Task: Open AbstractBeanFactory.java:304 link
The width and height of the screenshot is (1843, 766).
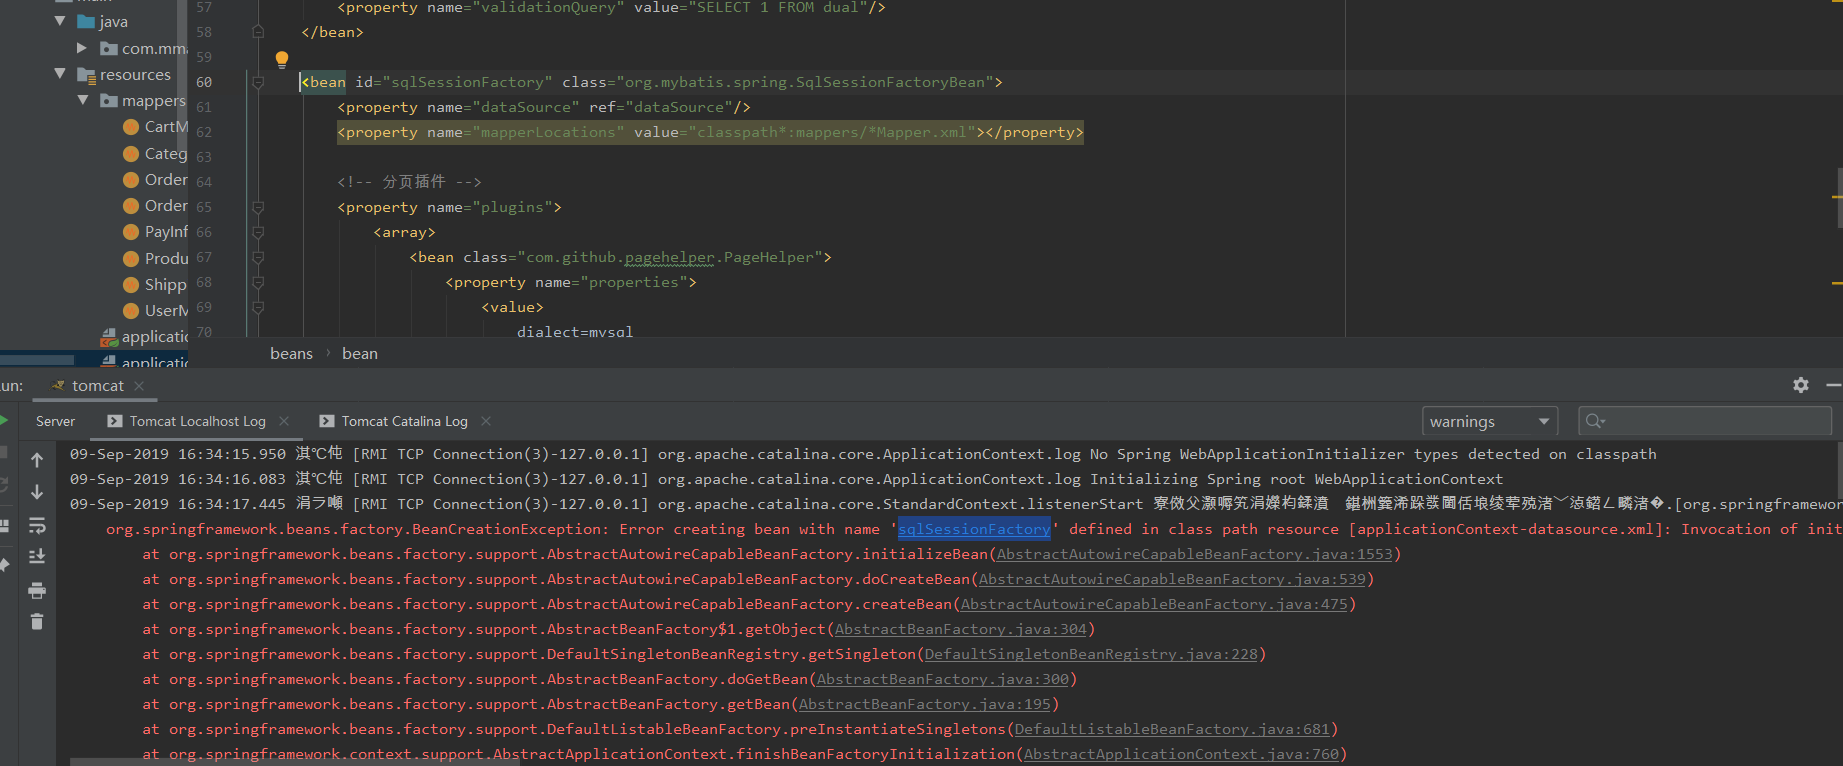Action: [x=960, y=629]
